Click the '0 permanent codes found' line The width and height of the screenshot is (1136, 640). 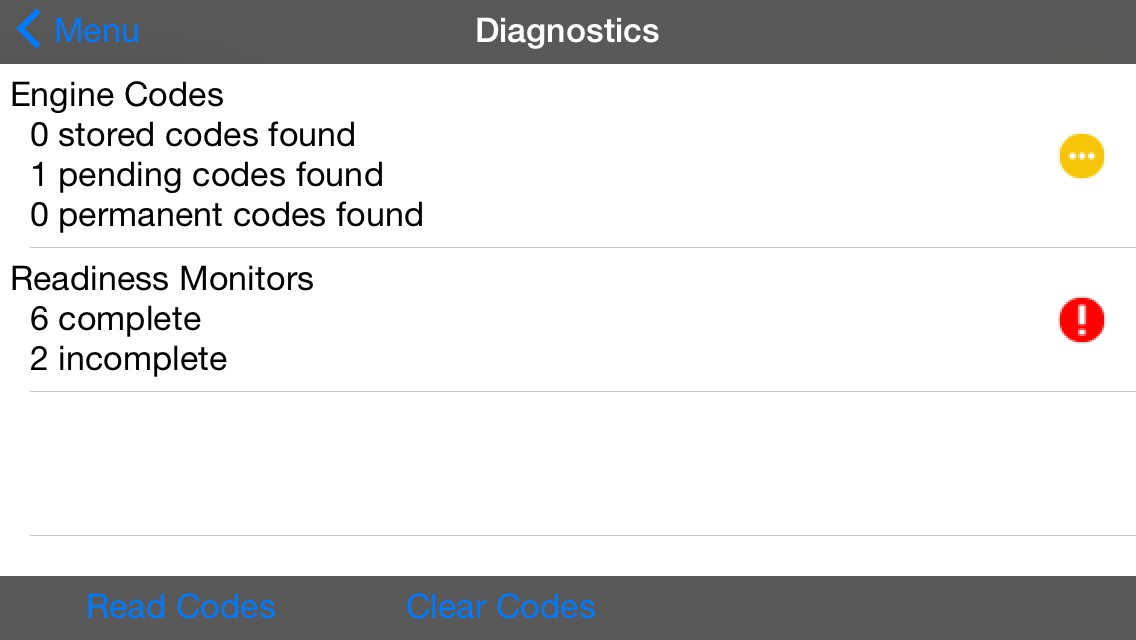(227, 215)
